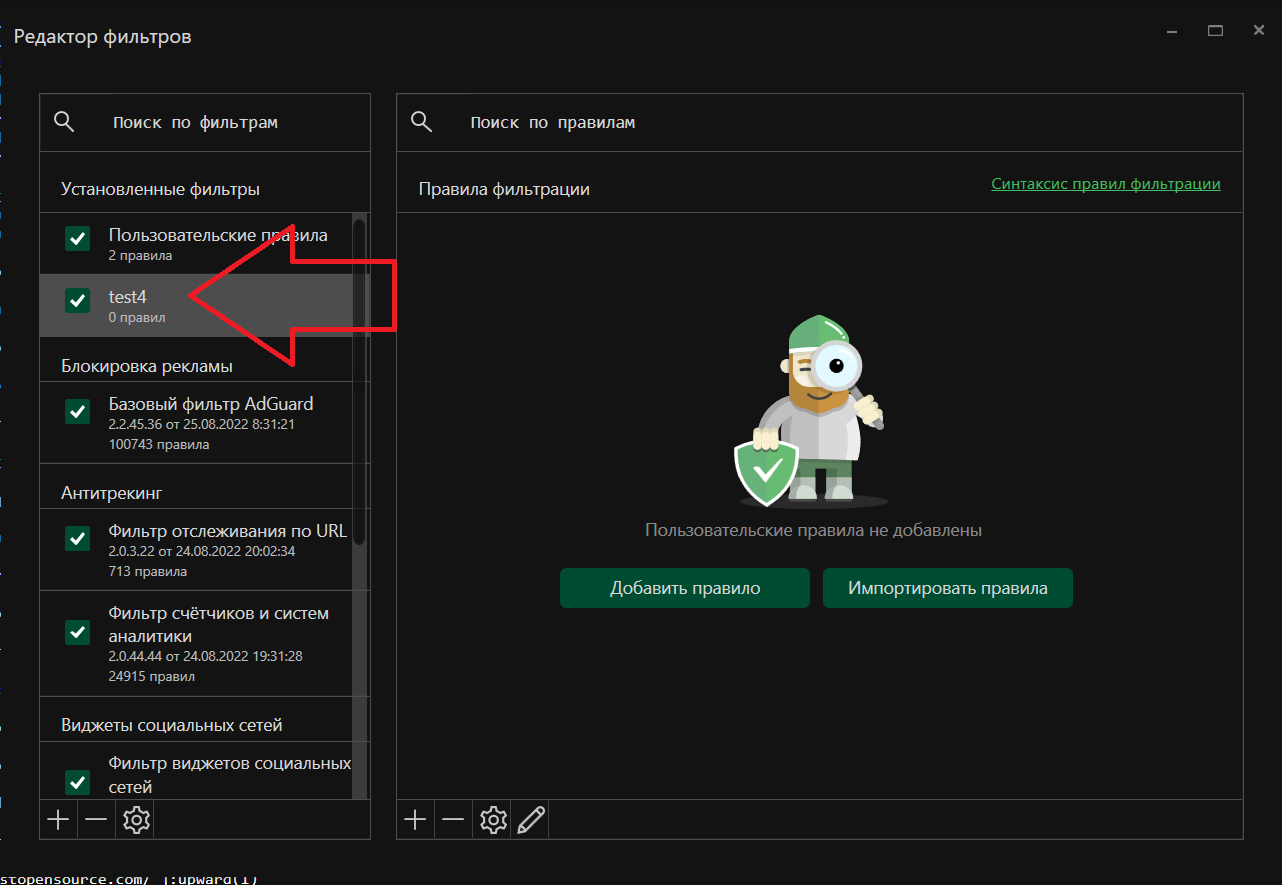Screen dimensions: 1282x885
Task: Disable Фильтр отслеживания по URL
Action: [77, 538]
